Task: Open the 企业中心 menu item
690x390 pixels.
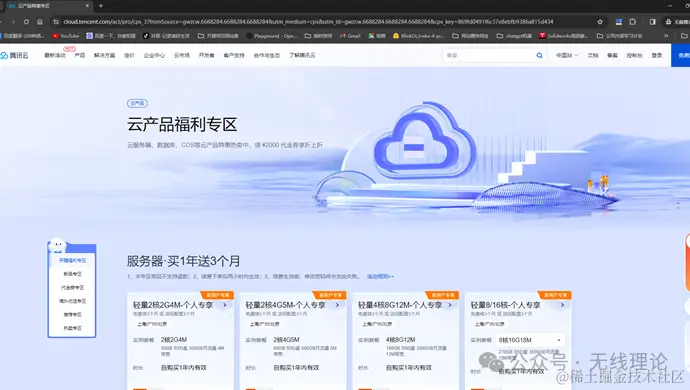Action: coord(154,55)
